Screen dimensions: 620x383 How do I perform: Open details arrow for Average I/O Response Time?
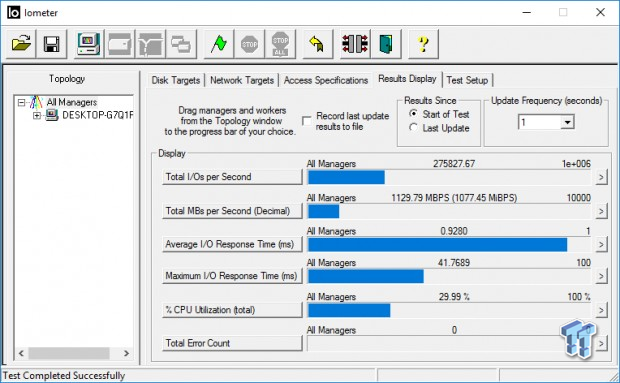point(601,244)
